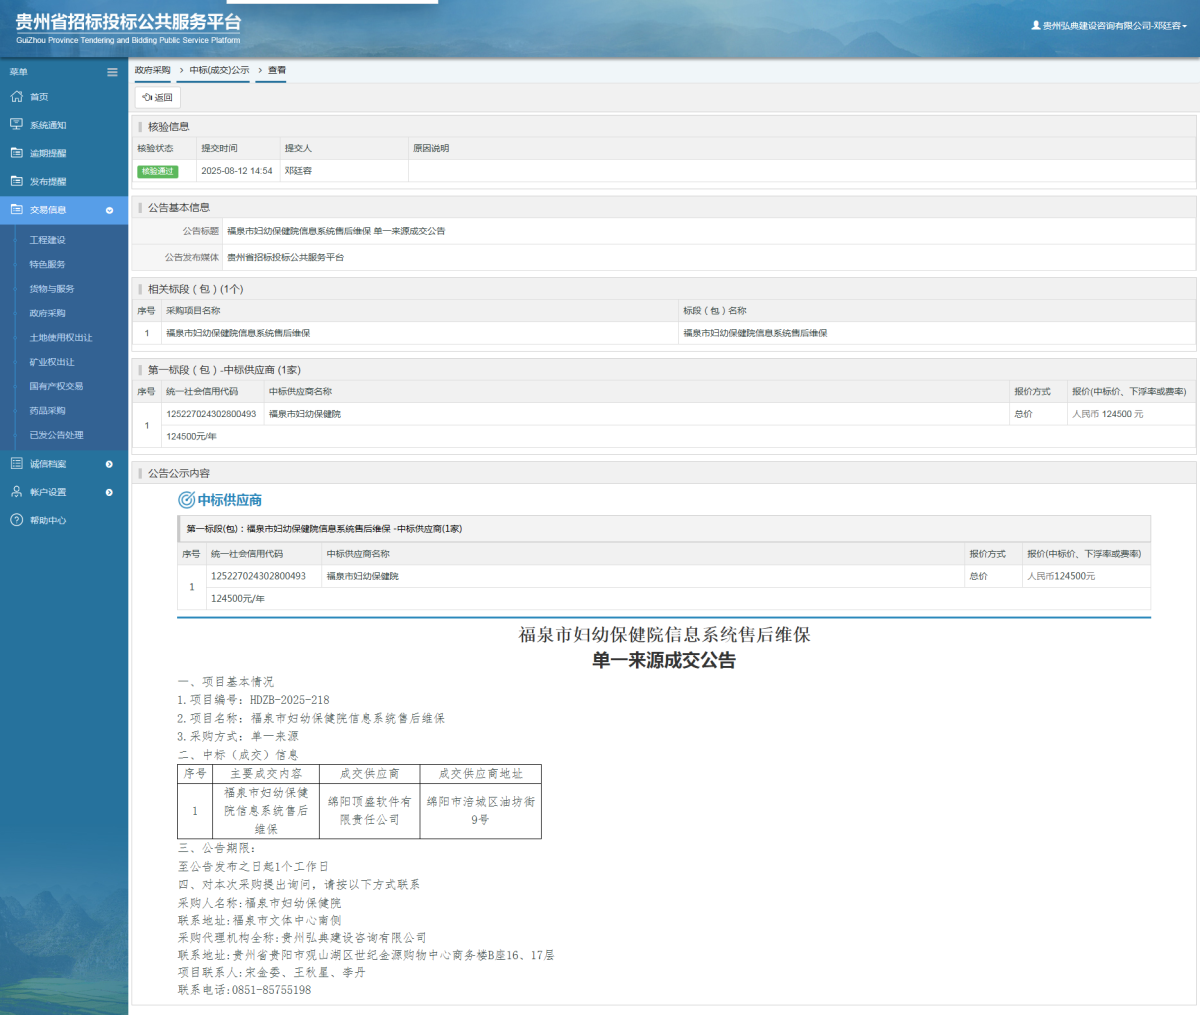The height and width of the screenshot is (1015, 1200).
Task: Click the 逾期提醒 sidebar icon
Action: pos(16,153)
